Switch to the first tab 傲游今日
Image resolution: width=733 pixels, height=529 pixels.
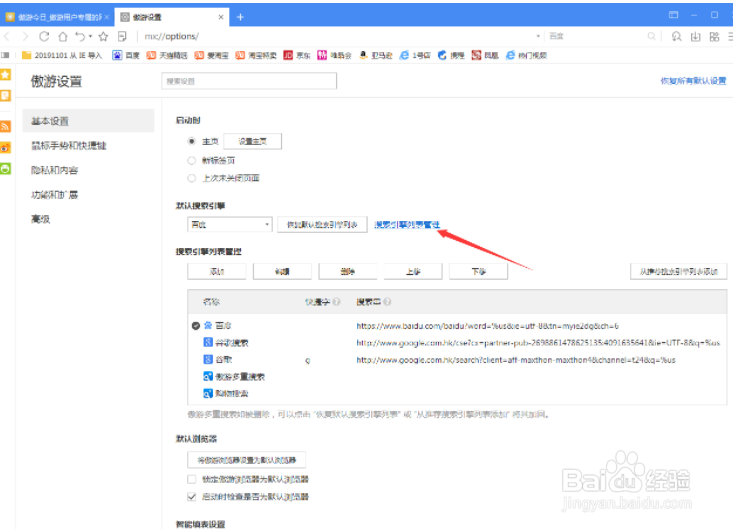coord(57,17)
